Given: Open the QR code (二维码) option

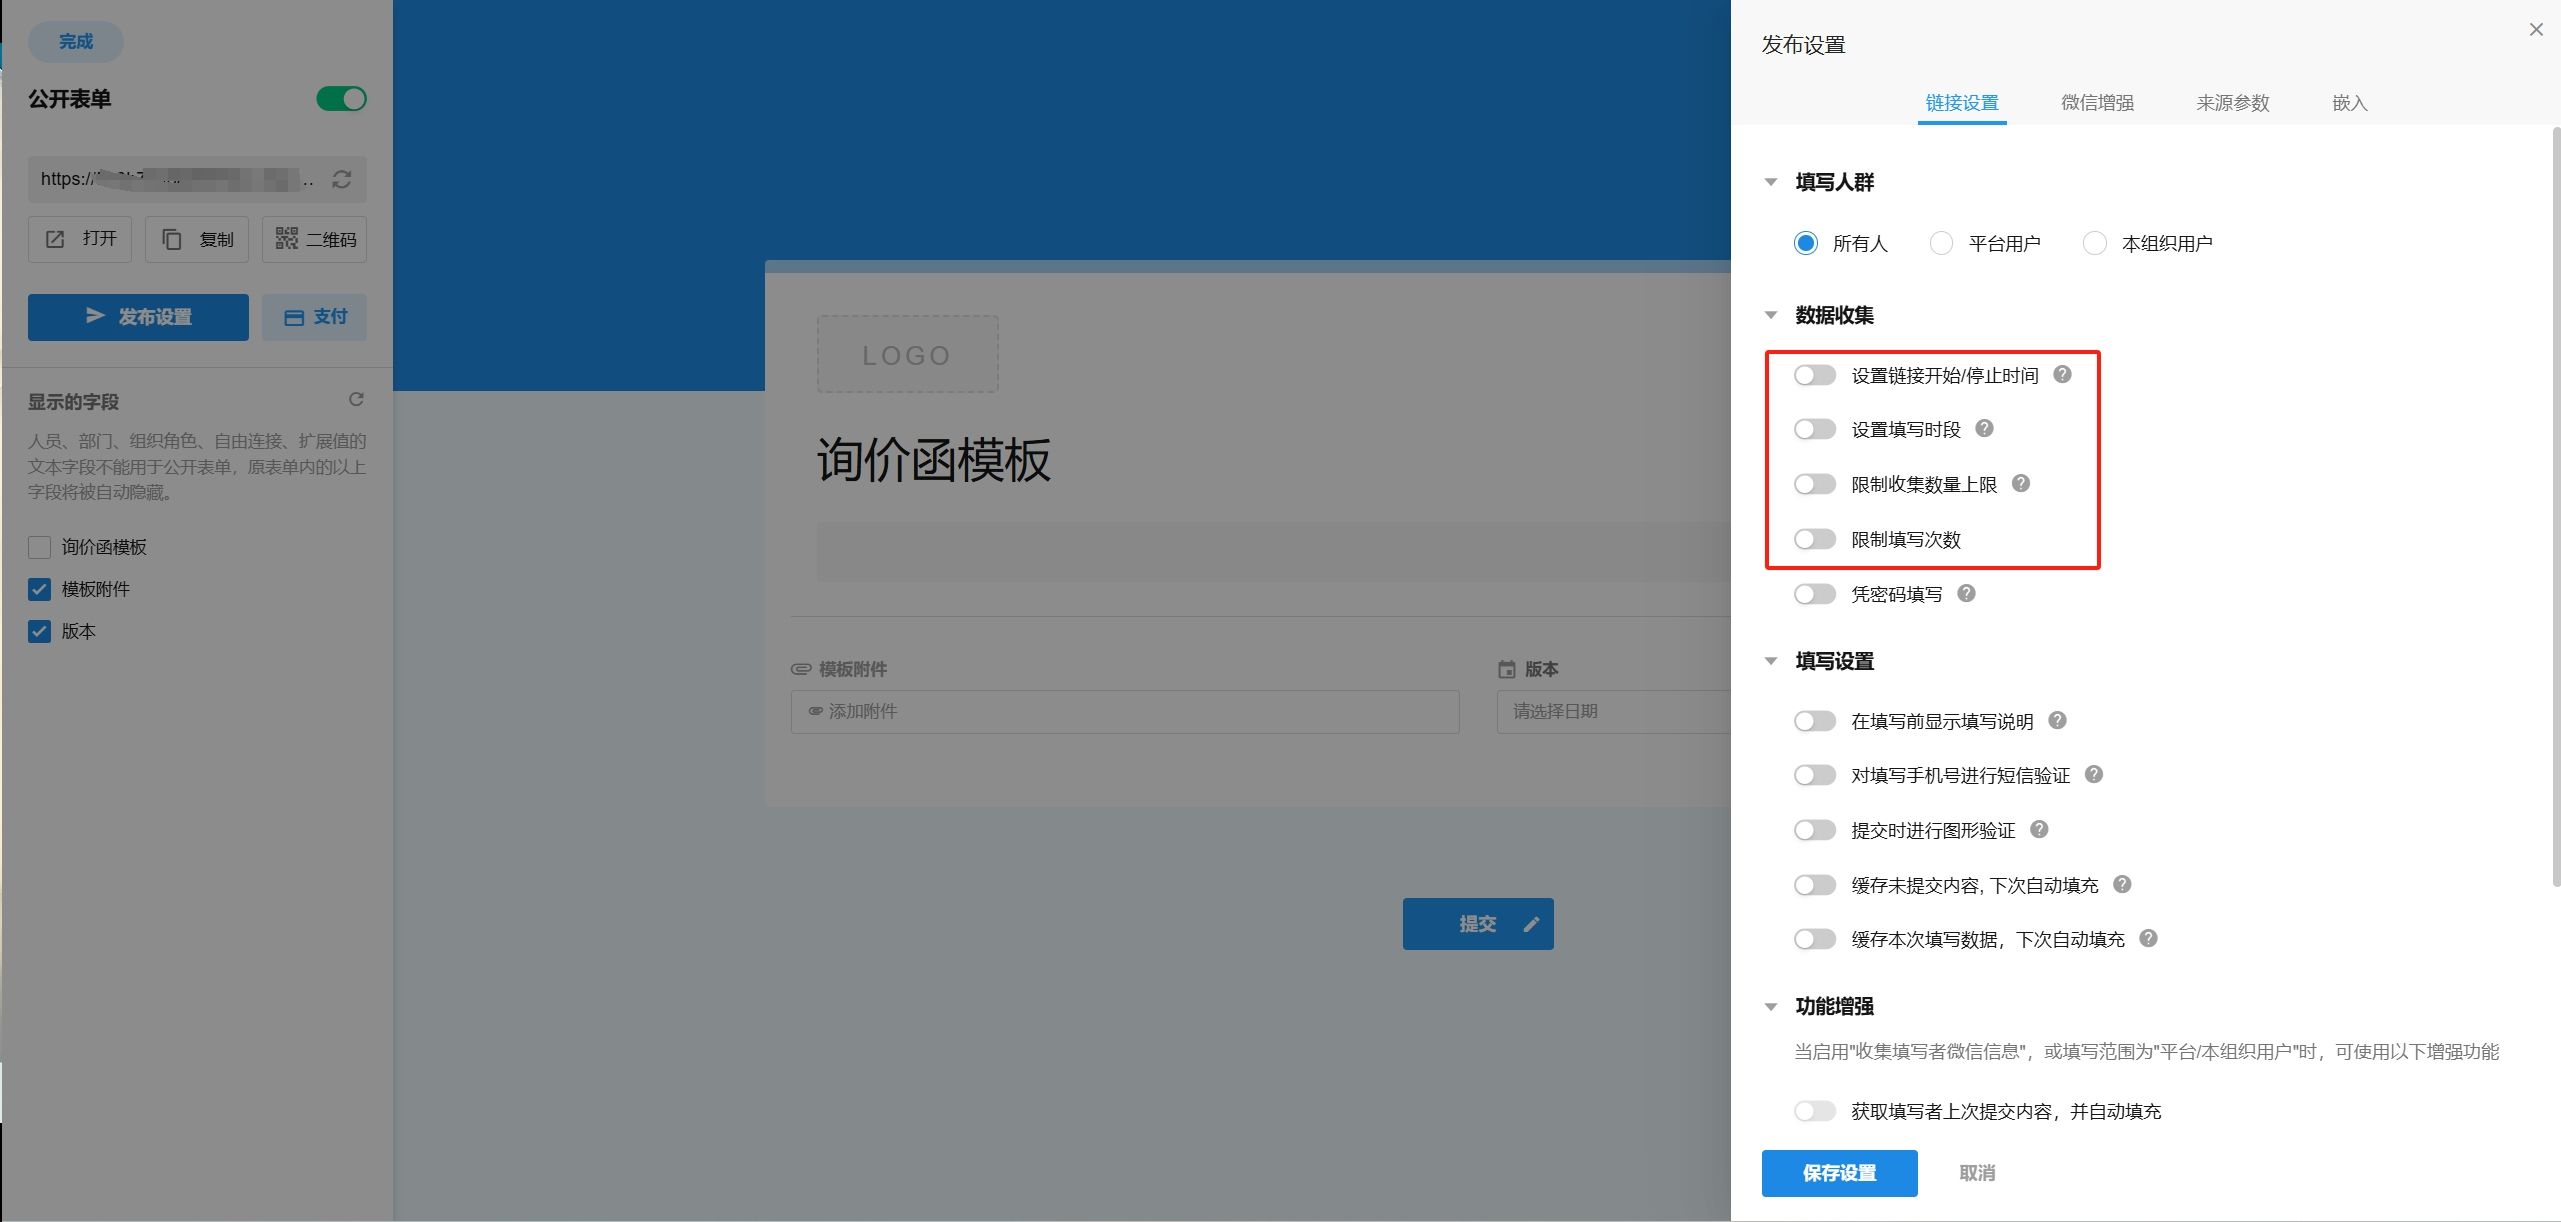Looking at the screenshot, I should 314,238.
